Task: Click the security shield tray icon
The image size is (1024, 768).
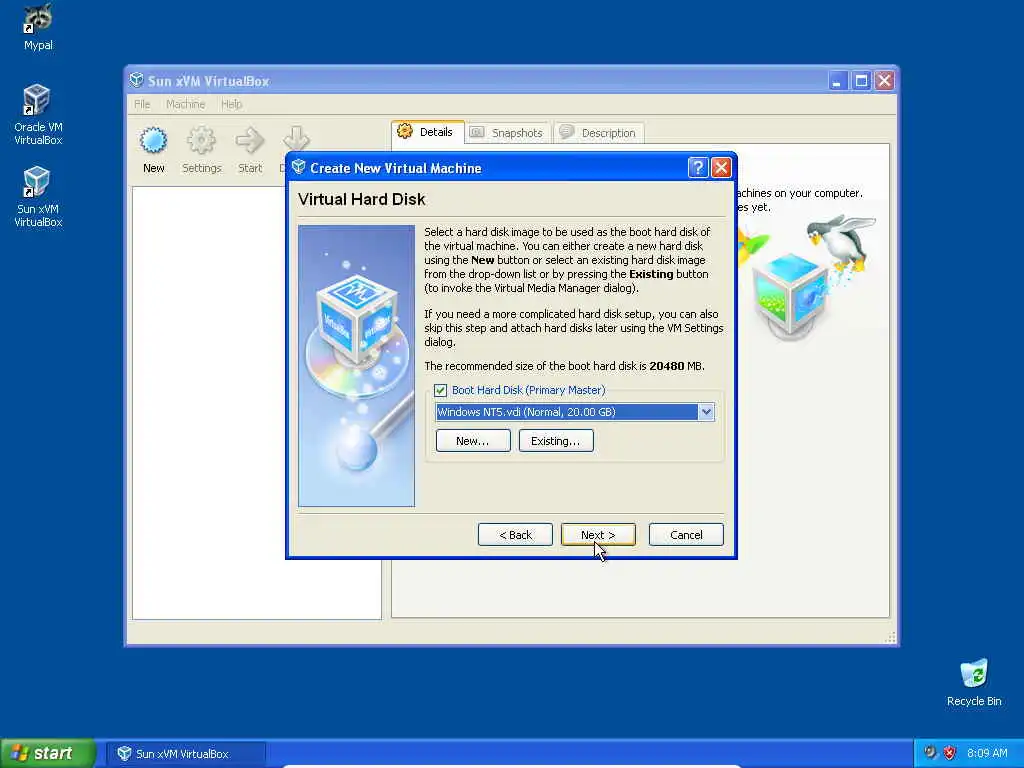Action: [950, 753]
